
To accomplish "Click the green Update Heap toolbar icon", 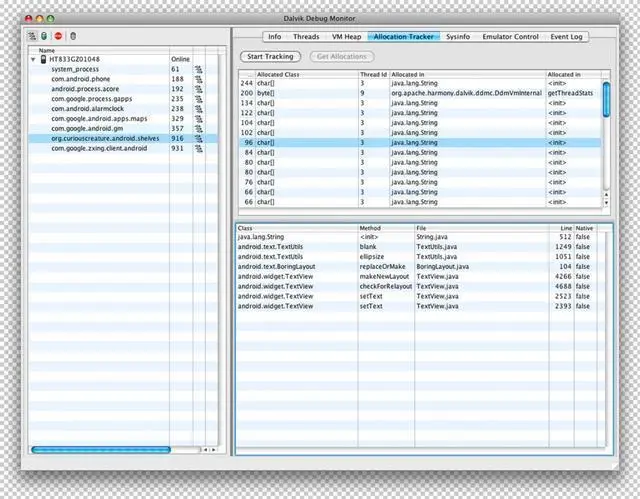I will pyautogui.click(x=44, y=36).
